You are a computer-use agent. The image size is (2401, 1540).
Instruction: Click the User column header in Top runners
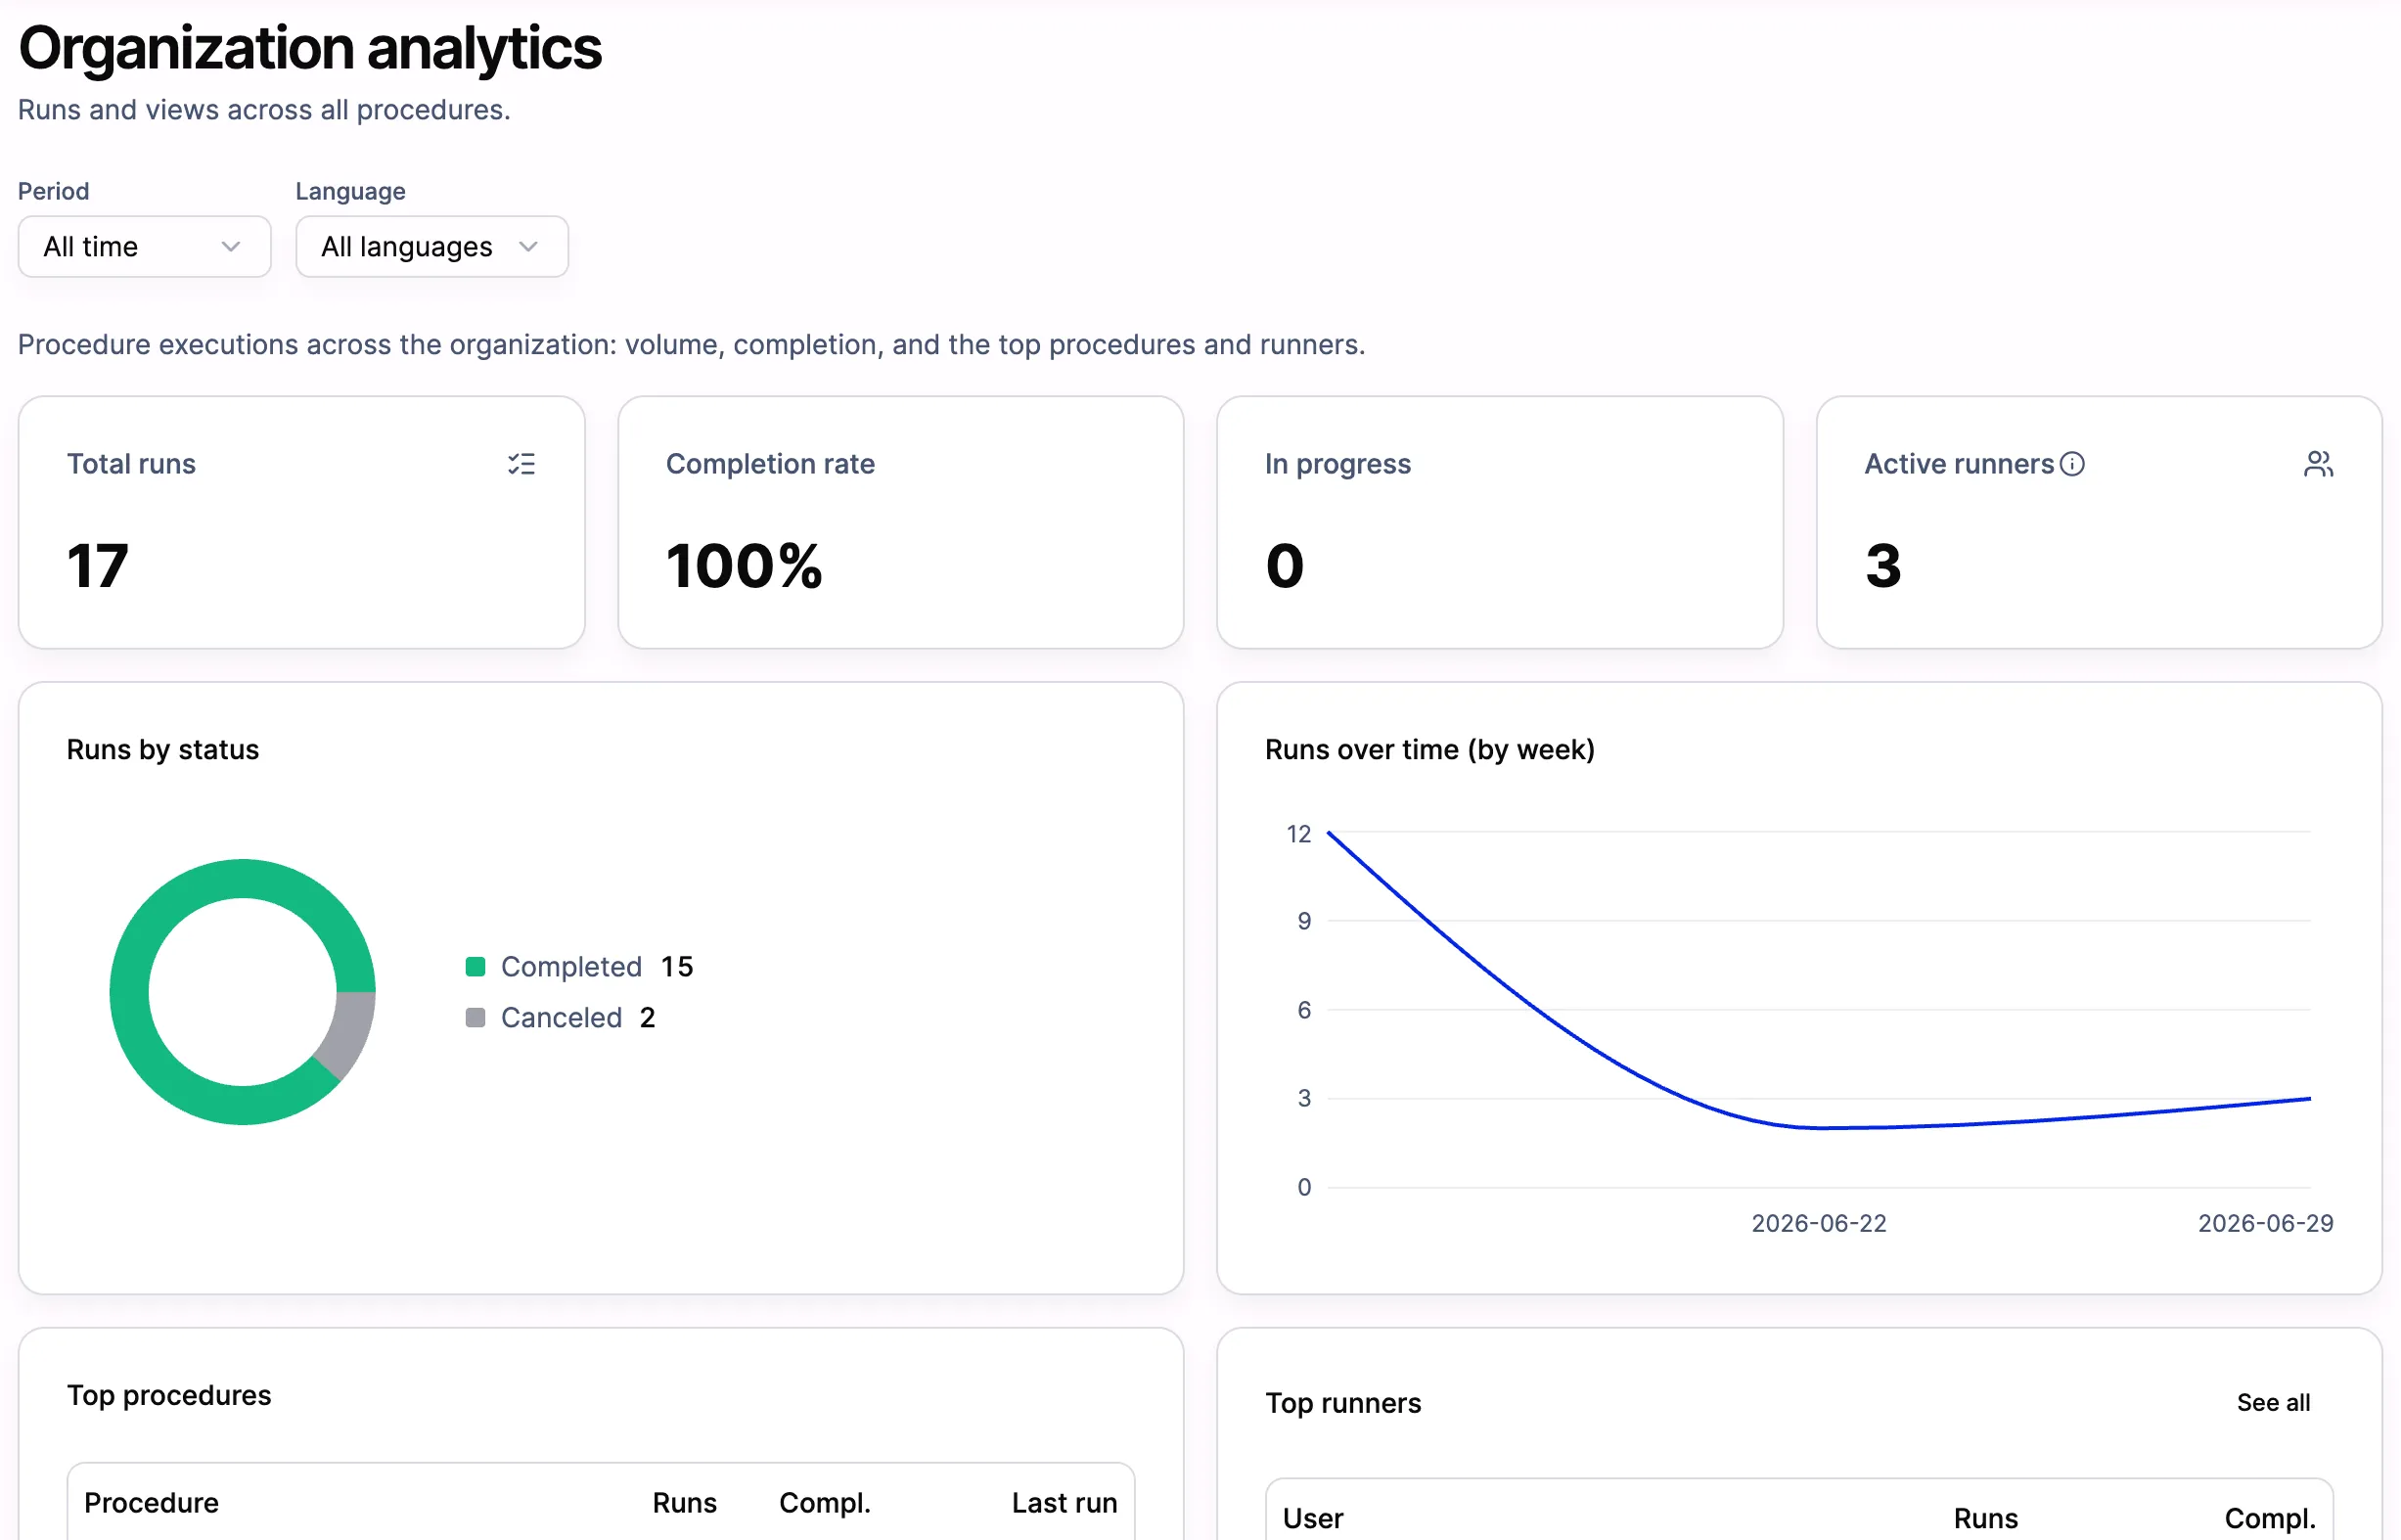[1313, 1519]
